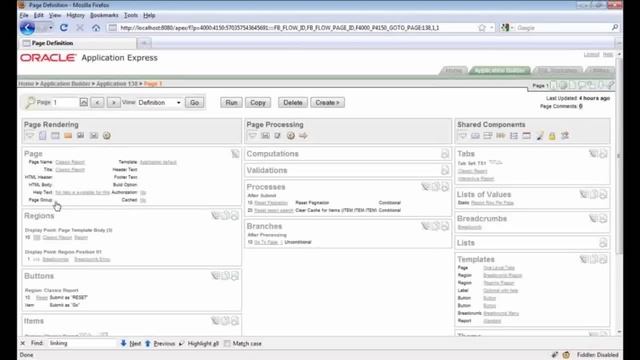Go to the browser Home icon

[x=96, y=28]
